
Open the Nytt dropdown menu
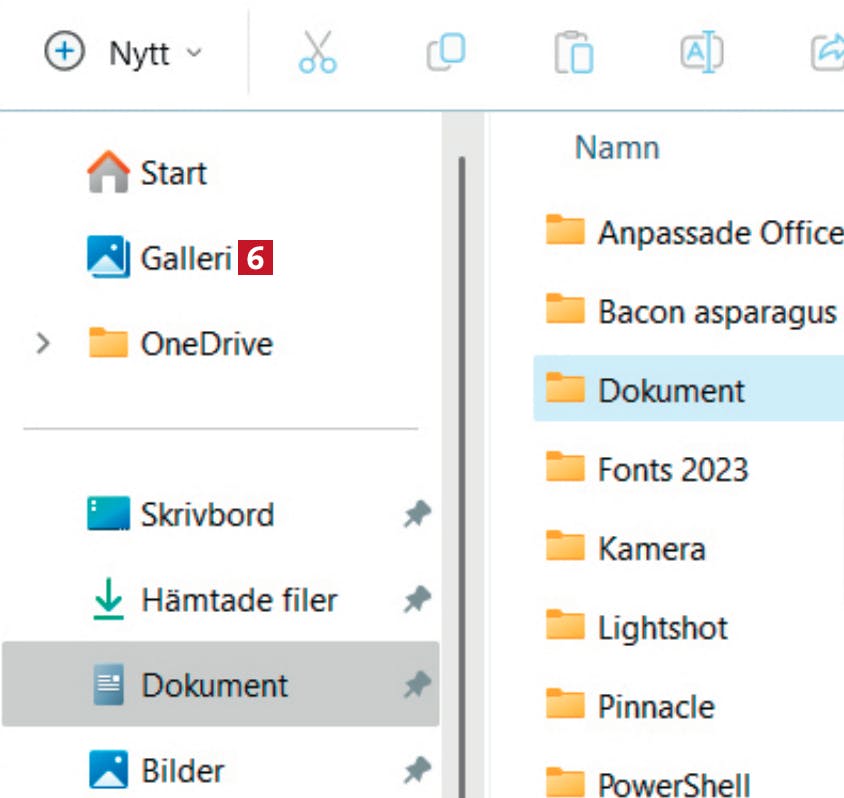pos(124,52)
